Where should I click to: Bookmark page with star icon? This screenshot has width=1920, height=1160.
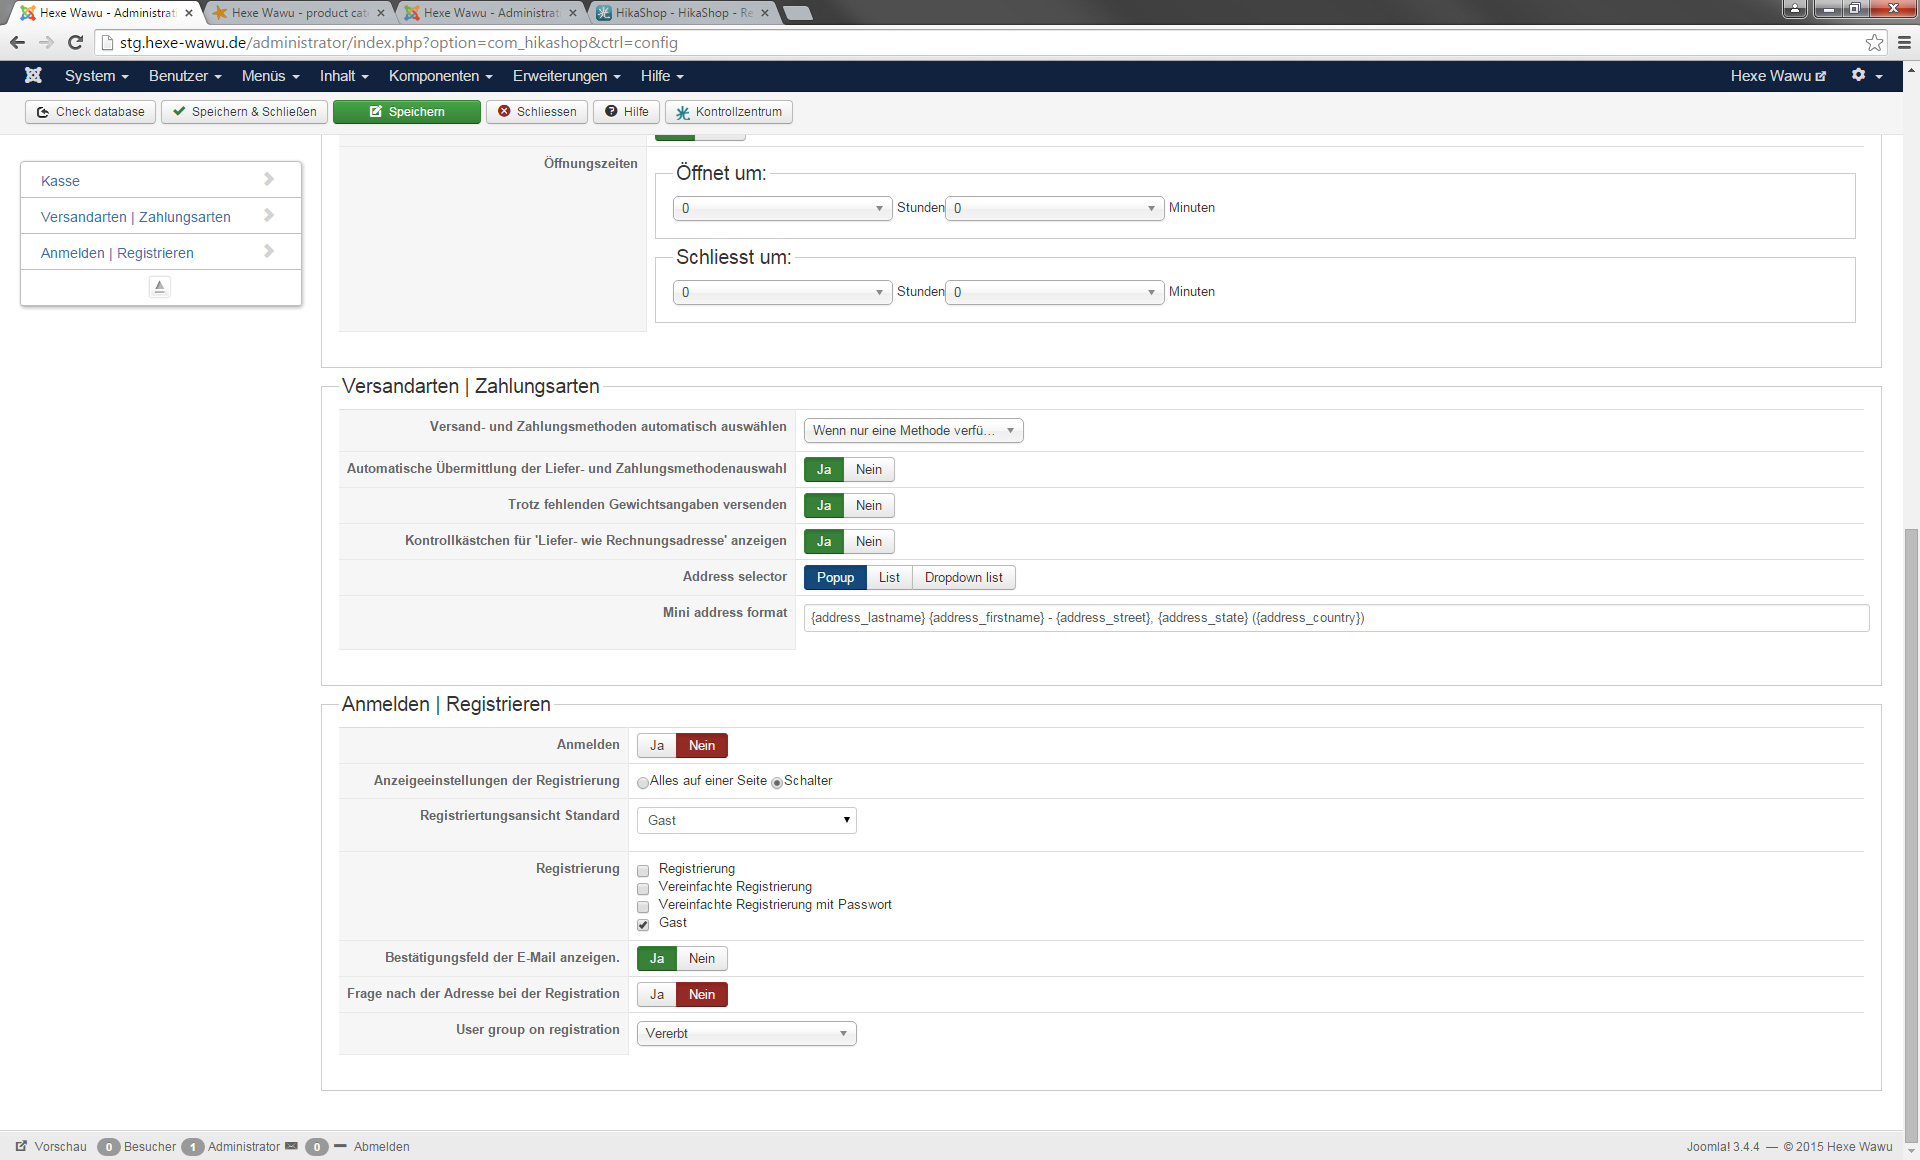(1874, 42)
